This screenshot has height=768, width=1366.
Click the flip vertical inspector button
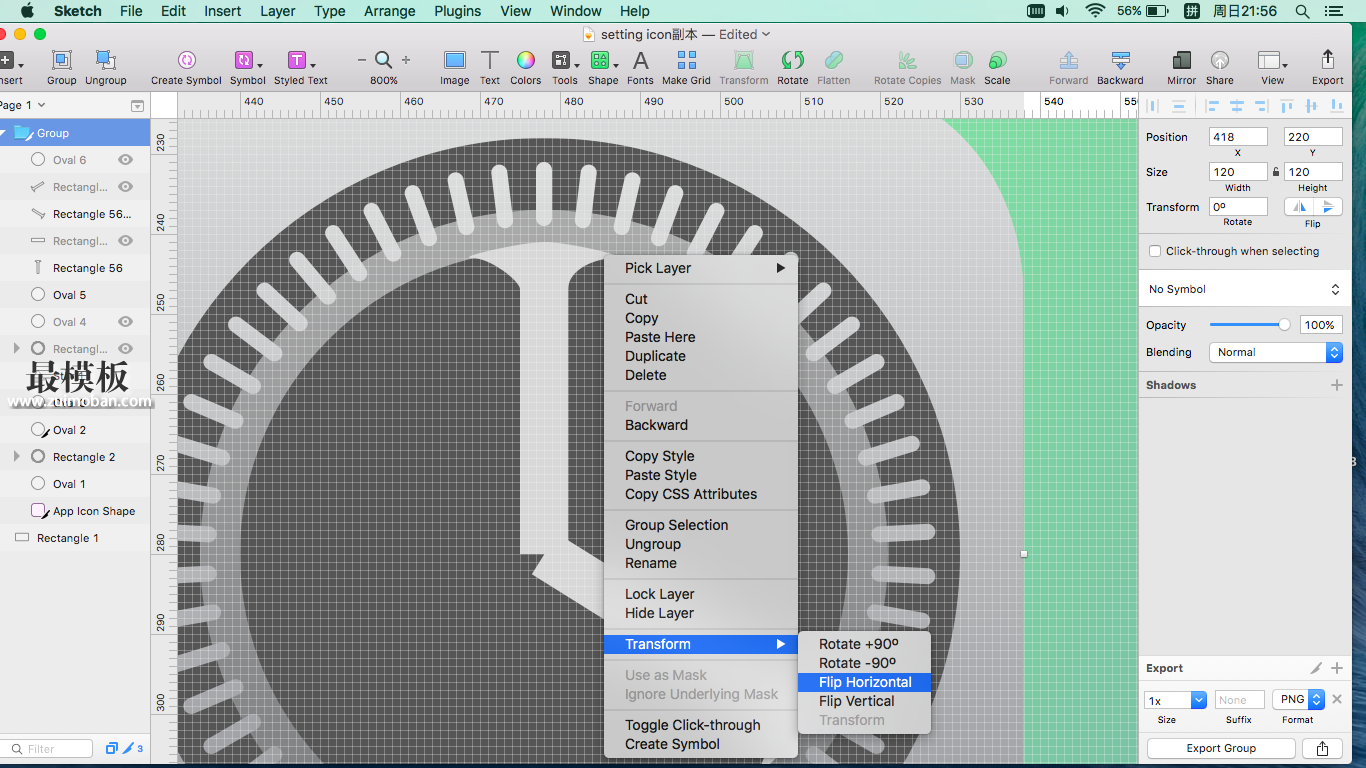point(1328,207)
